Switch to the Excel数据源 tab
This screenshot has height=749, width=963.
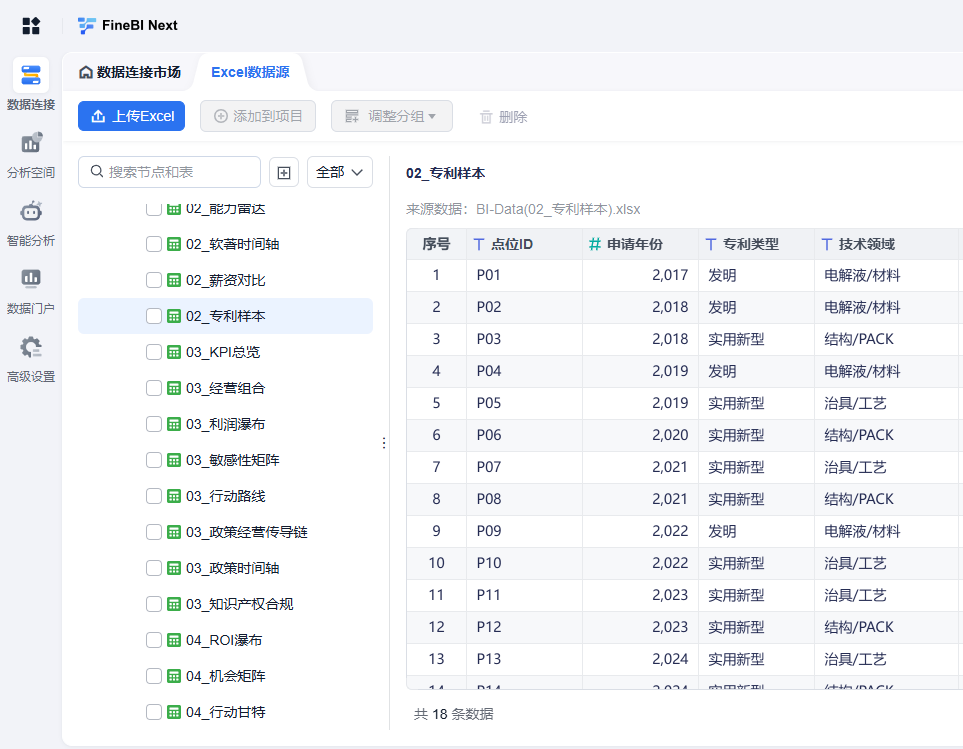(250, 72)
